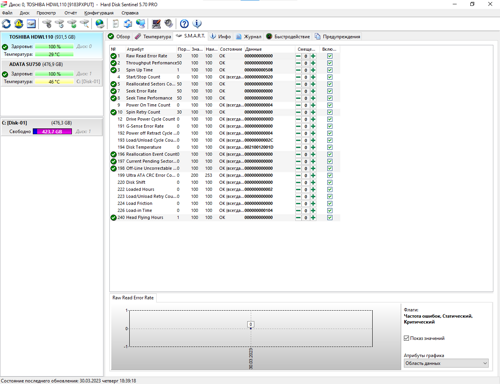Click the gray gear-like toolbar icon
Screen dimensions: 500x384
(169, 24)
